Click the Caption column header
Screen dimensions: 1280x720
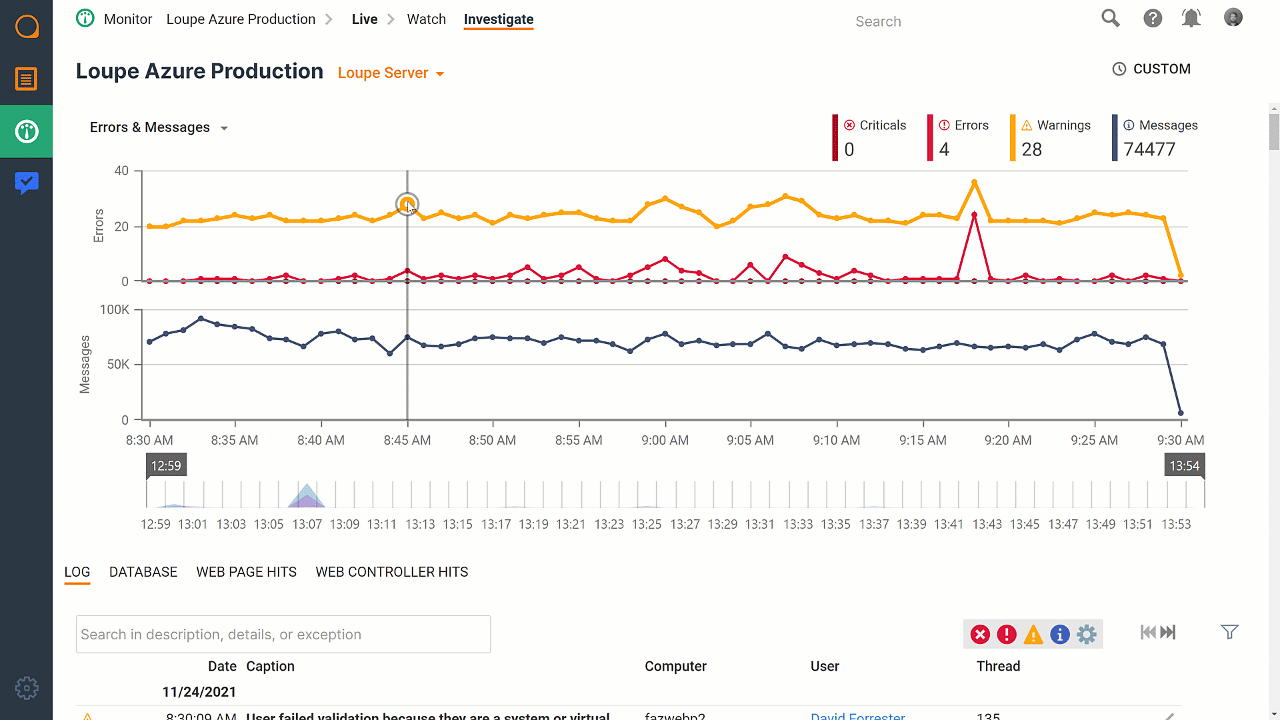click(270, 666)
